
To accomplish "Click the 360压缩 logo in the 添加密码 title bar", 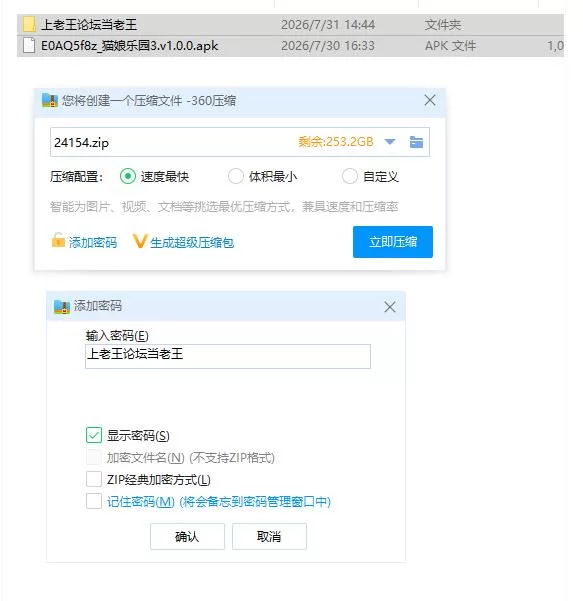I will pyautogui.click(x=62, y=307).
